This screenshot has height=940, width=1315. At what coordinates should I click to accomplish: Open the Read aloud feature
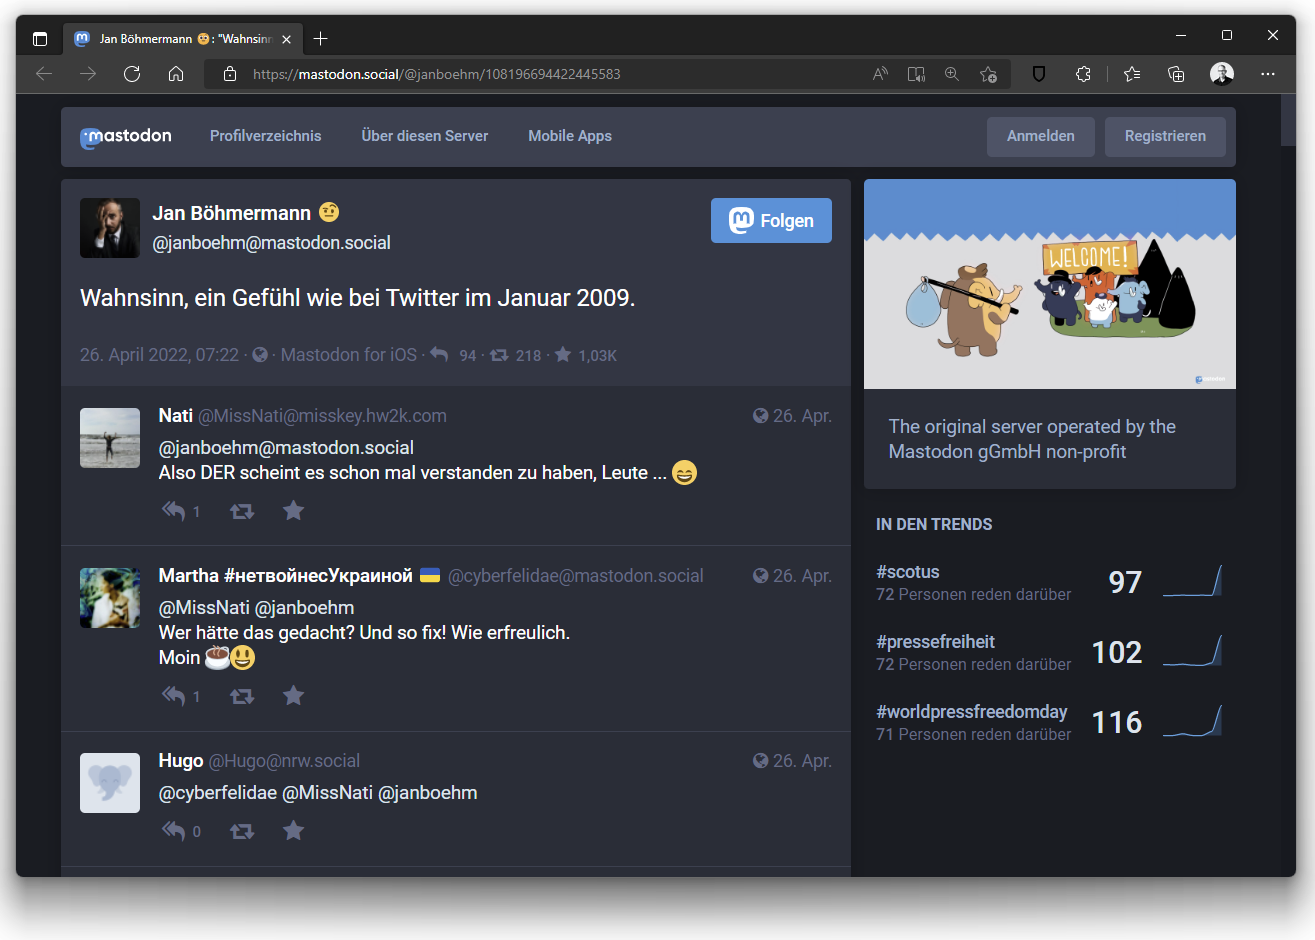pos(880,74)
